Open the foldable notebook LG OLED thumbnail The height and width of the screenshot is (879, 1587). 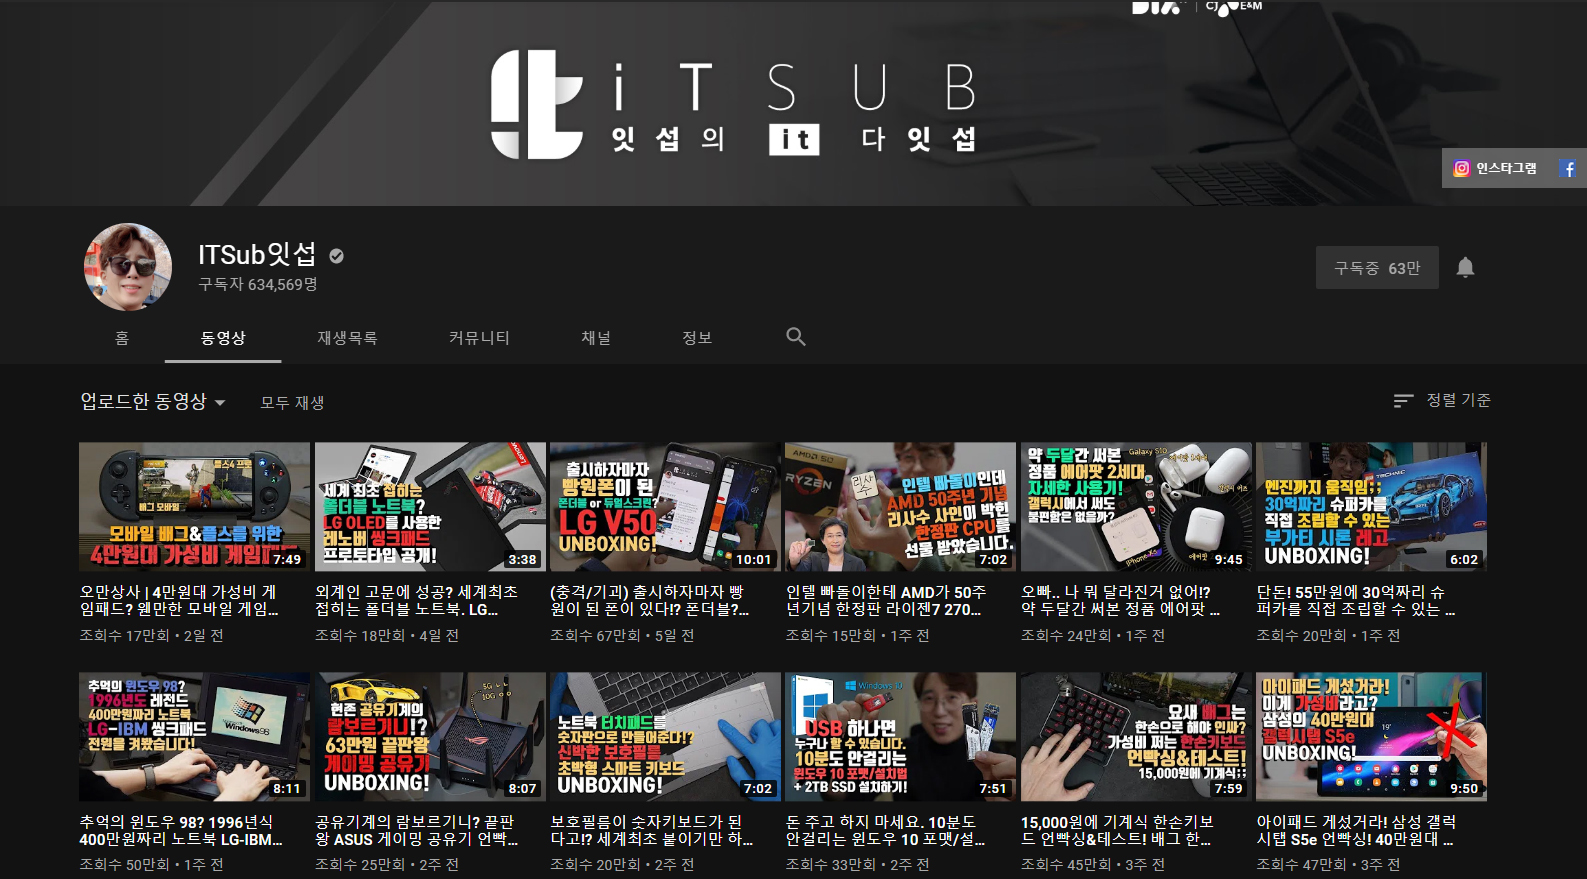[430, 507]
